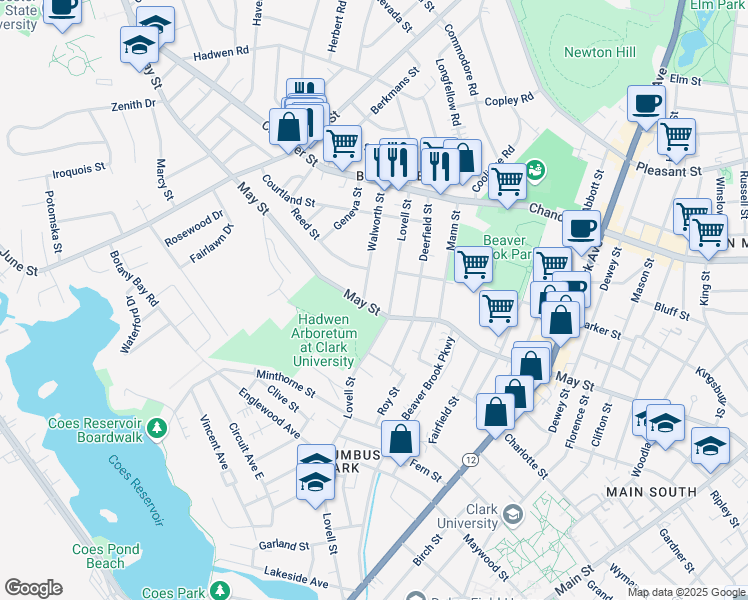This screenshot has height=600, width=748.
Task: Click the Copley Rd street label
Action: 509,99
